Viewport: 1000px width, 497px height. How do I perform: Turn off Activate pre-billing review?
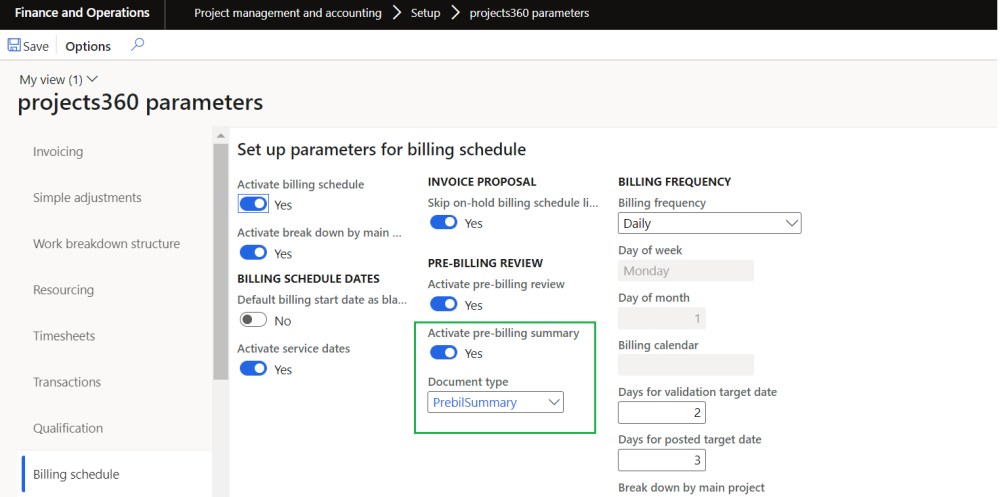[443, 305]
